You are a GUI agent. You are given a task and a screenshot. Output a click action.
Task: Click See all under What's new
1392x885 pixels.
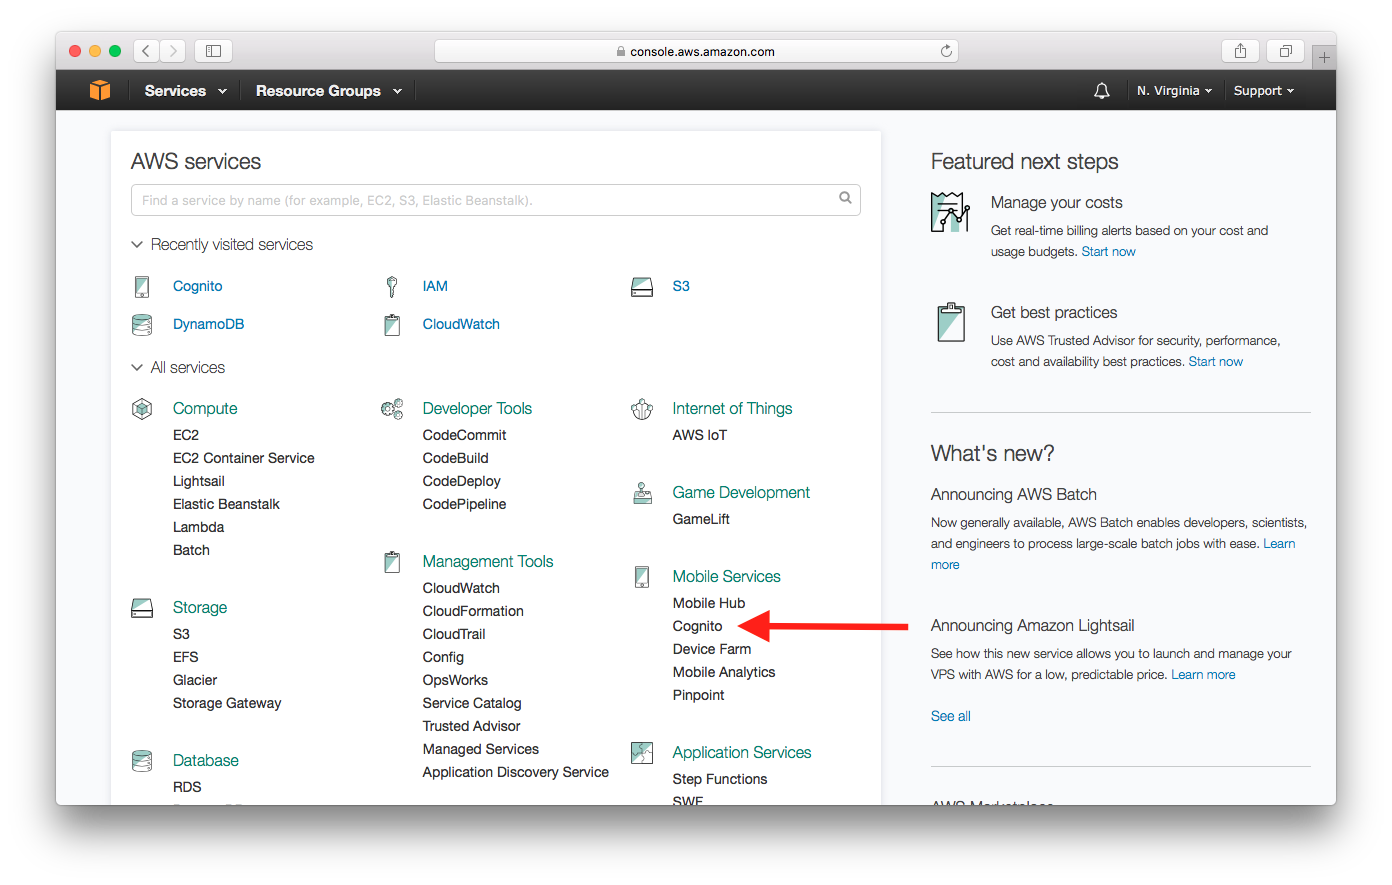click(950, 716)
